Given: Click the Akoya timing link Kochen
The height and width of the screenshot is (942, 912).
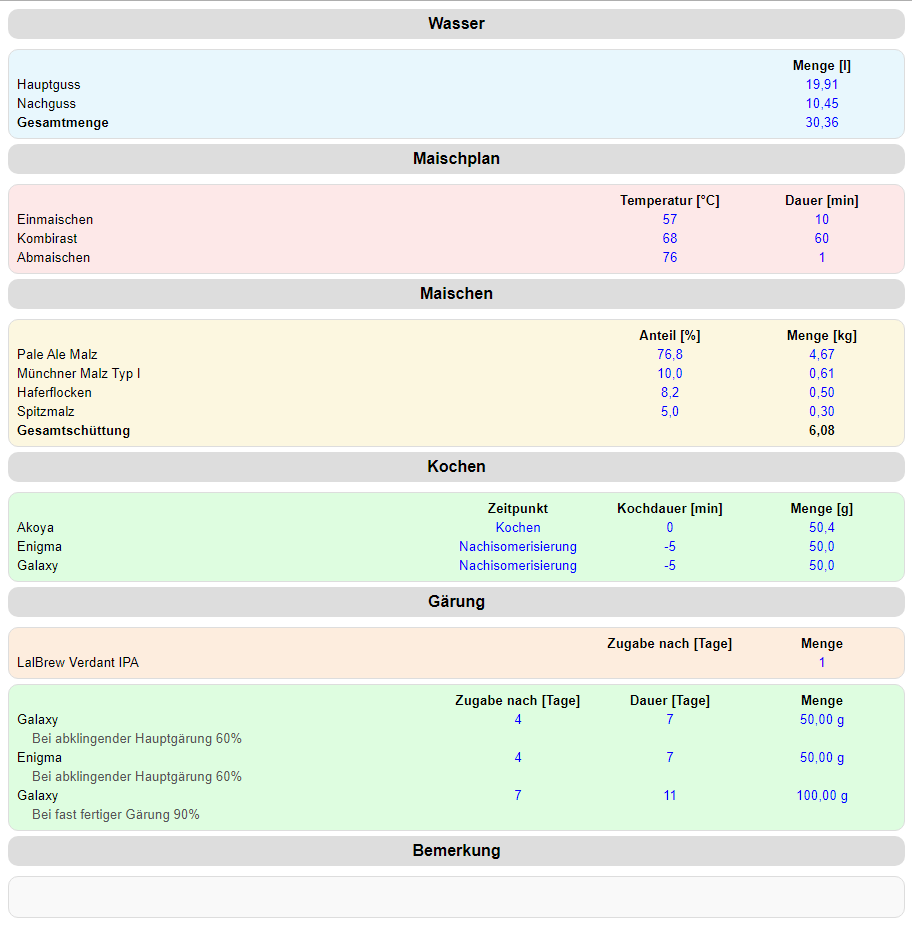Looking at the screenshot, I should click(517, 528).
